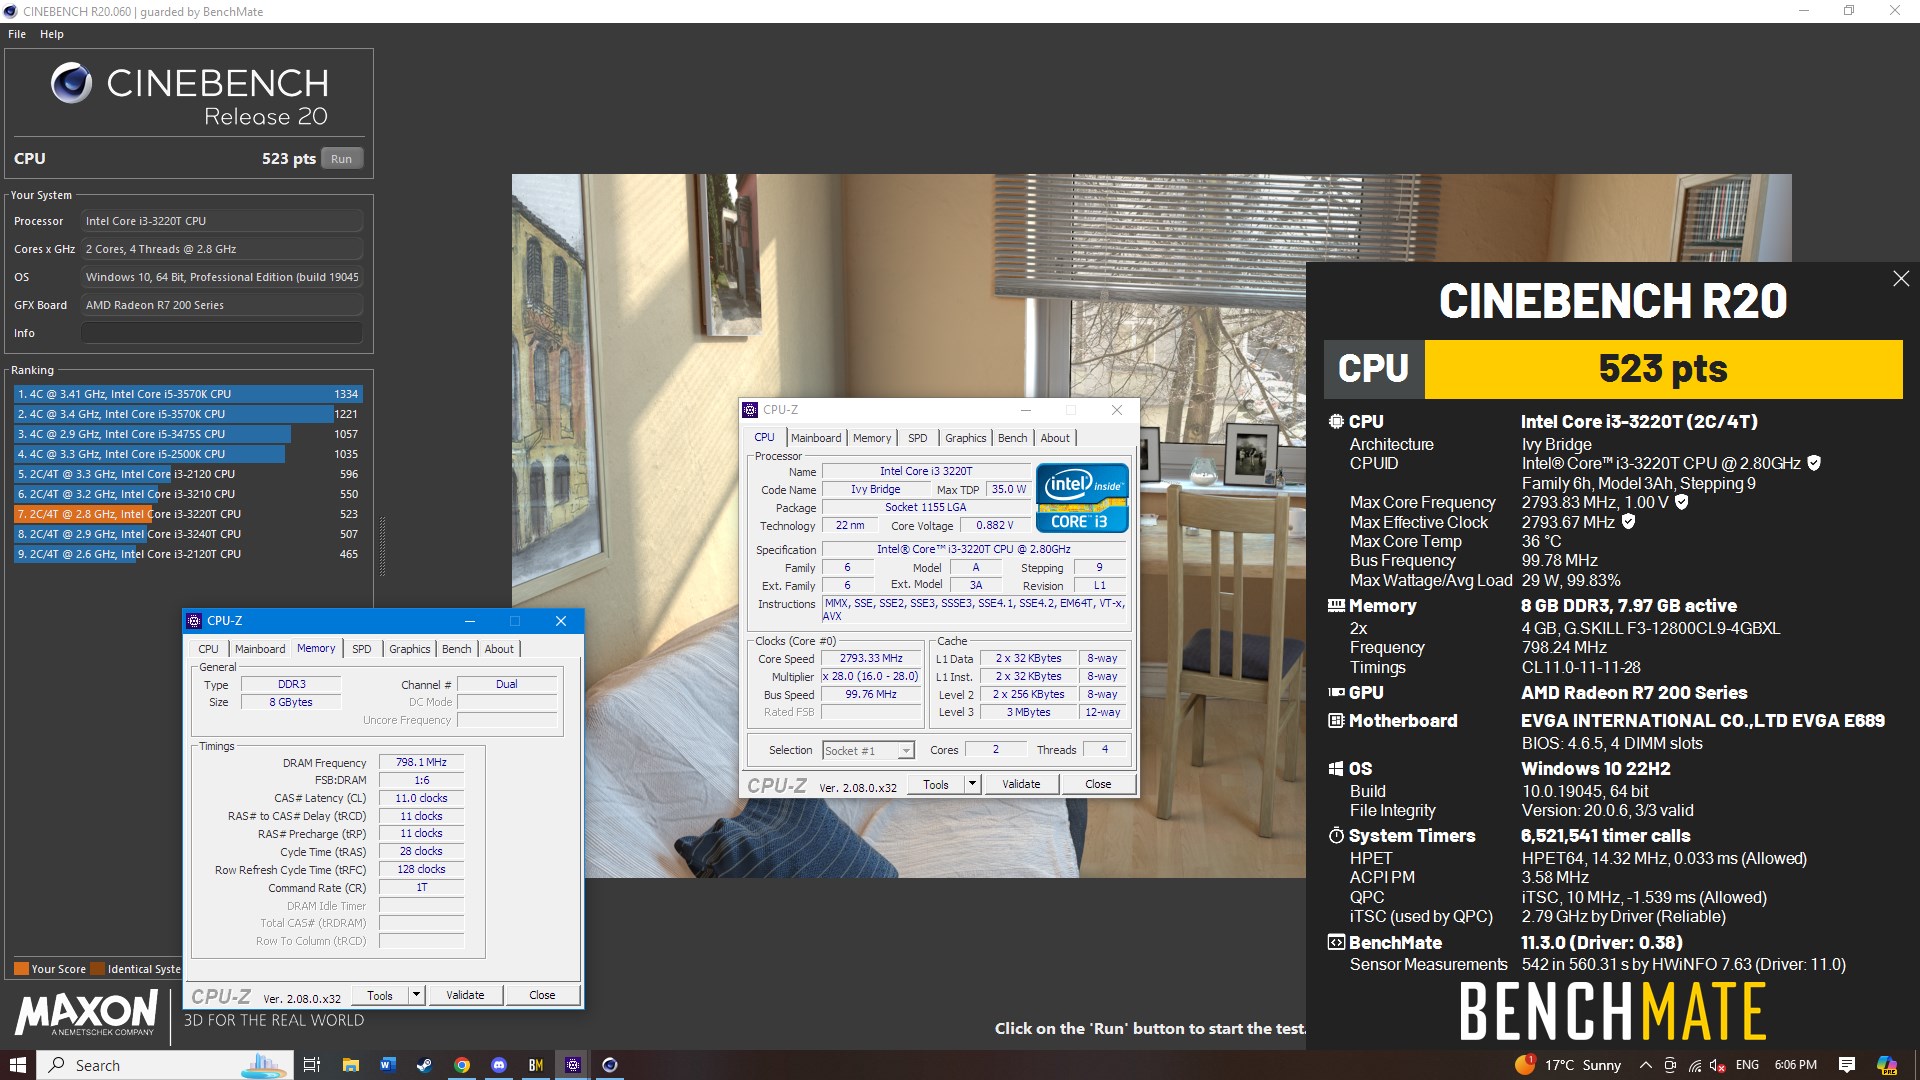Click Tools button in right CPU-Z window

[936, 784]
